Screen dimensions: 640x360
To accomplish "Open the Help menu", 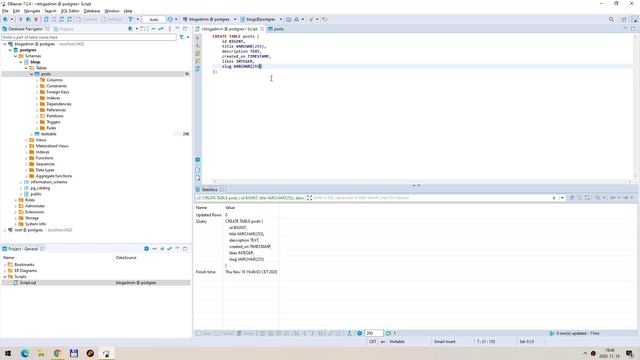I will coord(128,11).
